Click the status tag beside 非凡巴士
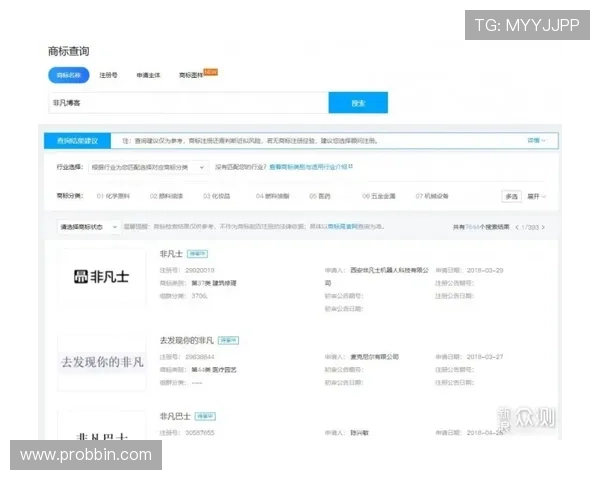Viewport: 600px width, 480px height. pyautogui.click(x=205, y=416)
